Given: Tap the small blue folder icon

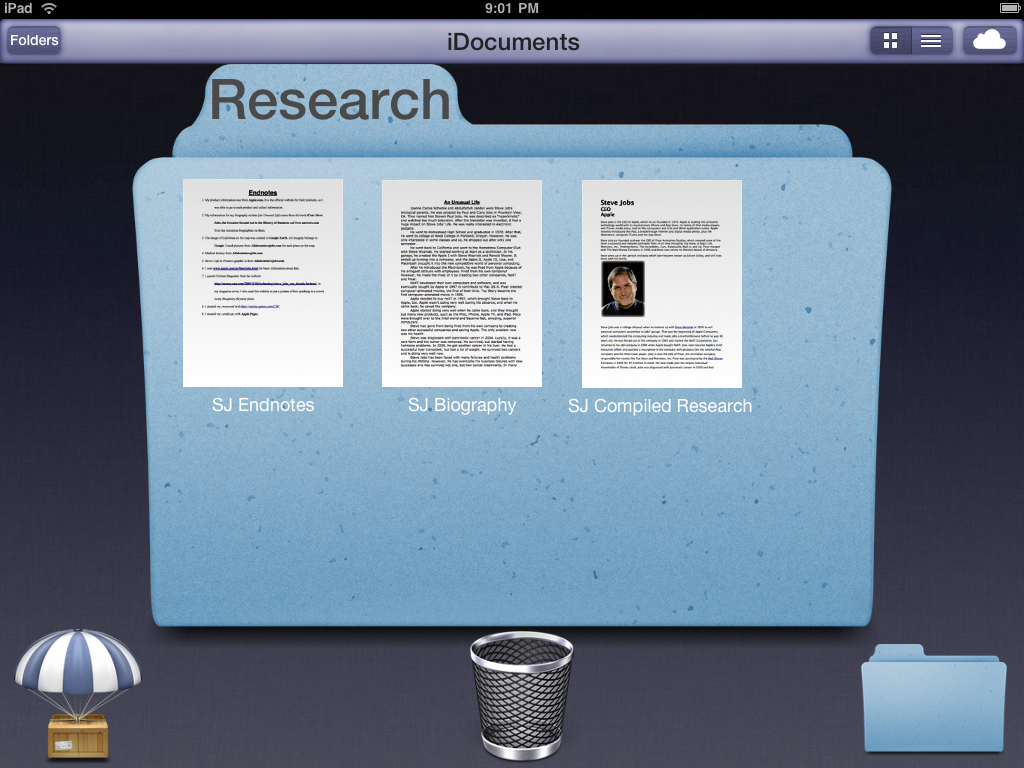Looking at the screenshot, I should 933,698.
